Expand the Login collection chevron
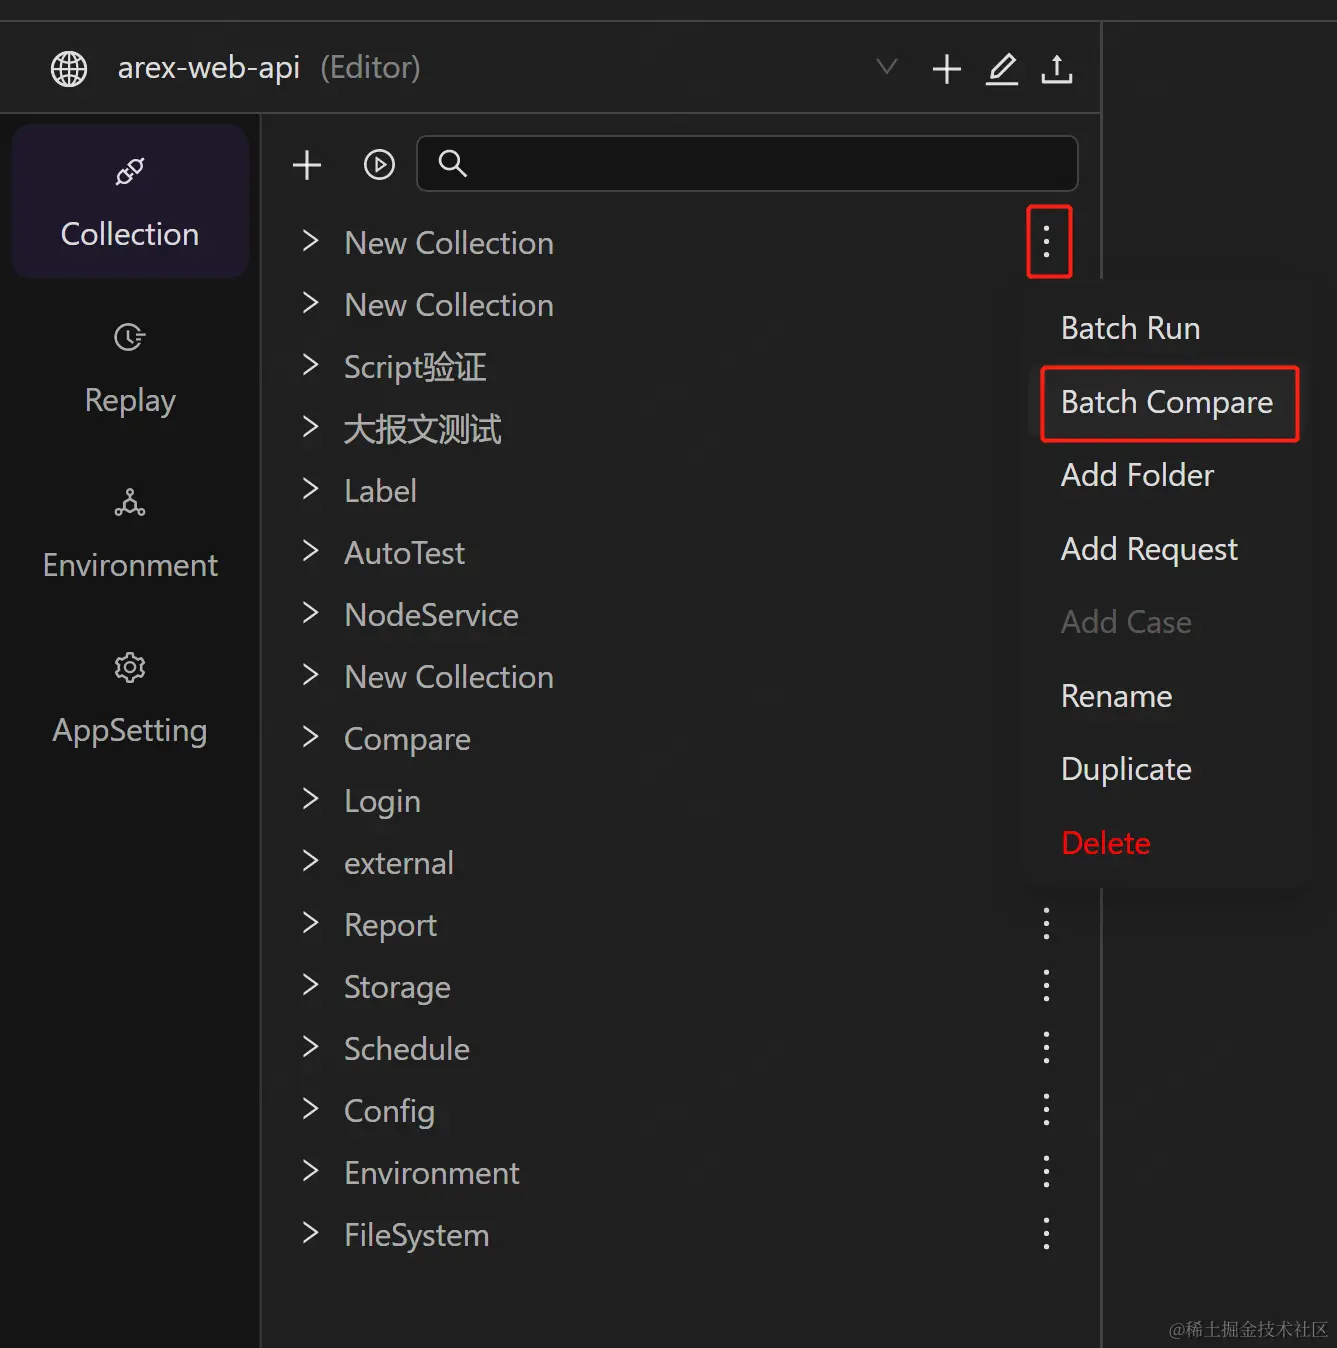The width and height of the screenshot is (1337, 1348). pos(310,800)
